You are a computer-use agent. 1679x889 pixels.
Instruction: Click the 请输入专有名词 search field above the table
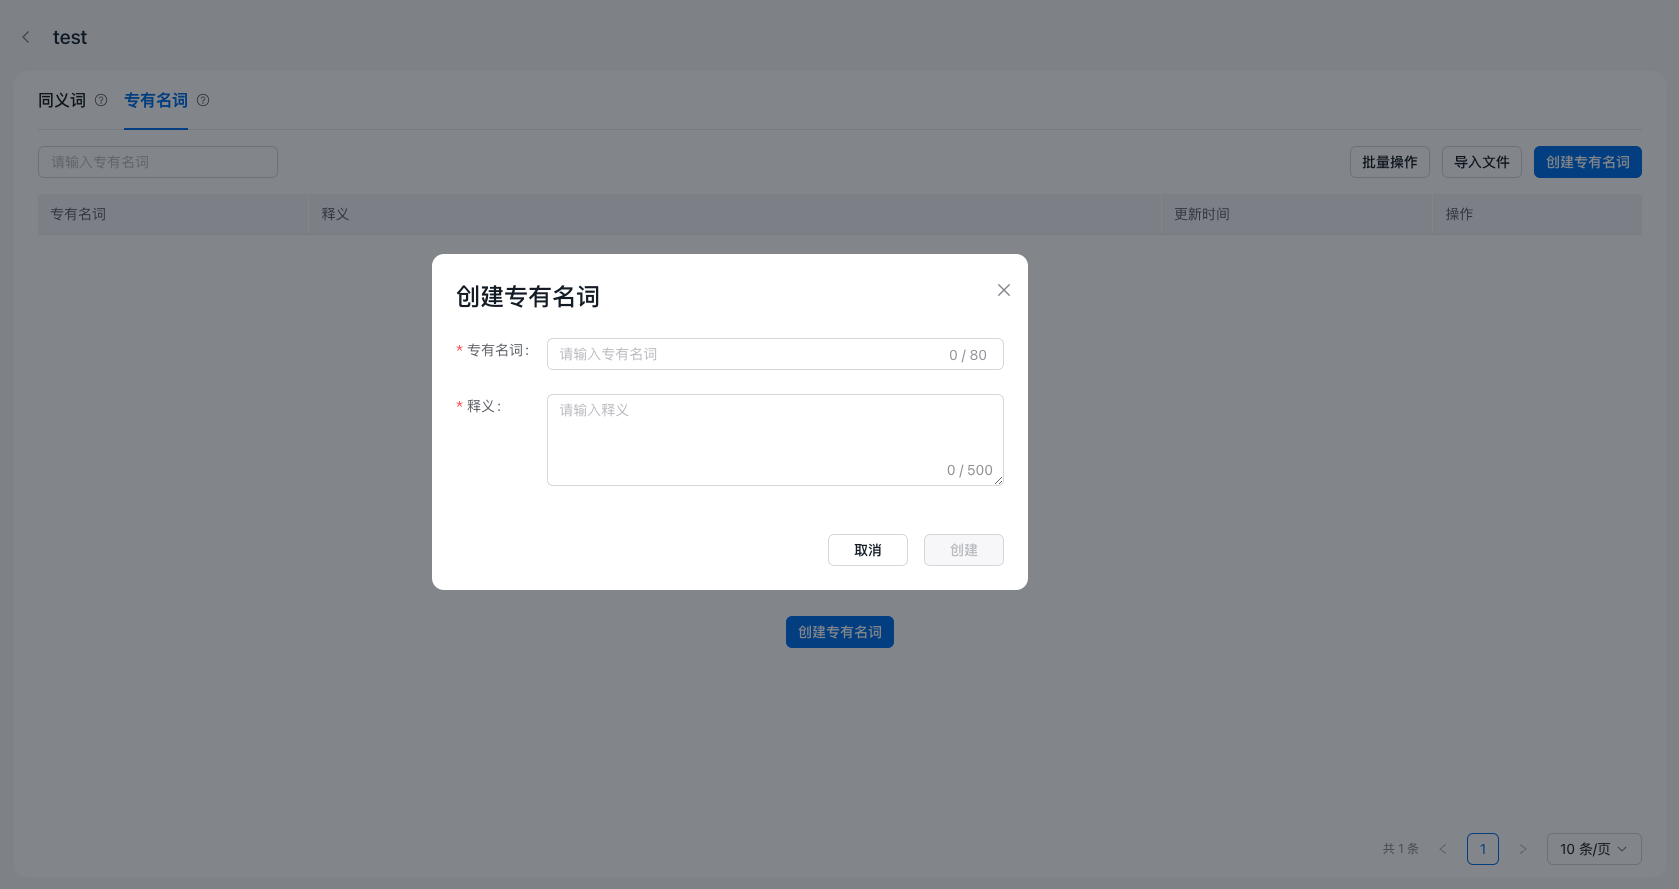click(158, 162)
